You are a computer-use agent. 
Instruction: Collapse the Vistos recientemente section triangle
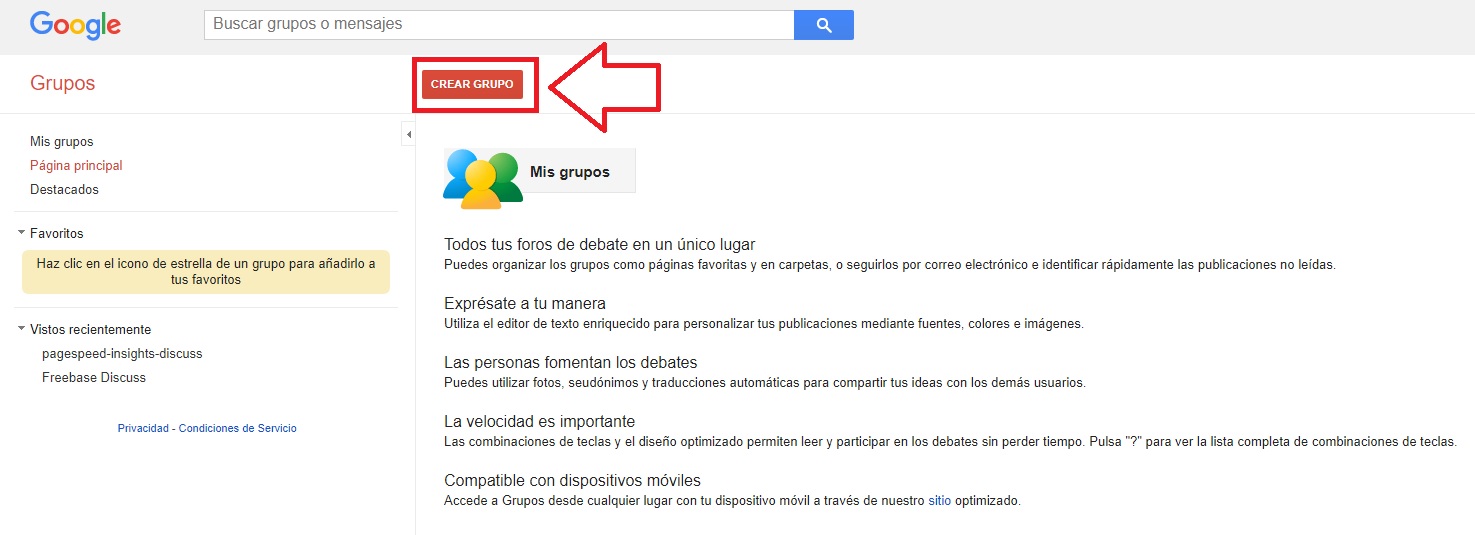(x=21, y=329)
